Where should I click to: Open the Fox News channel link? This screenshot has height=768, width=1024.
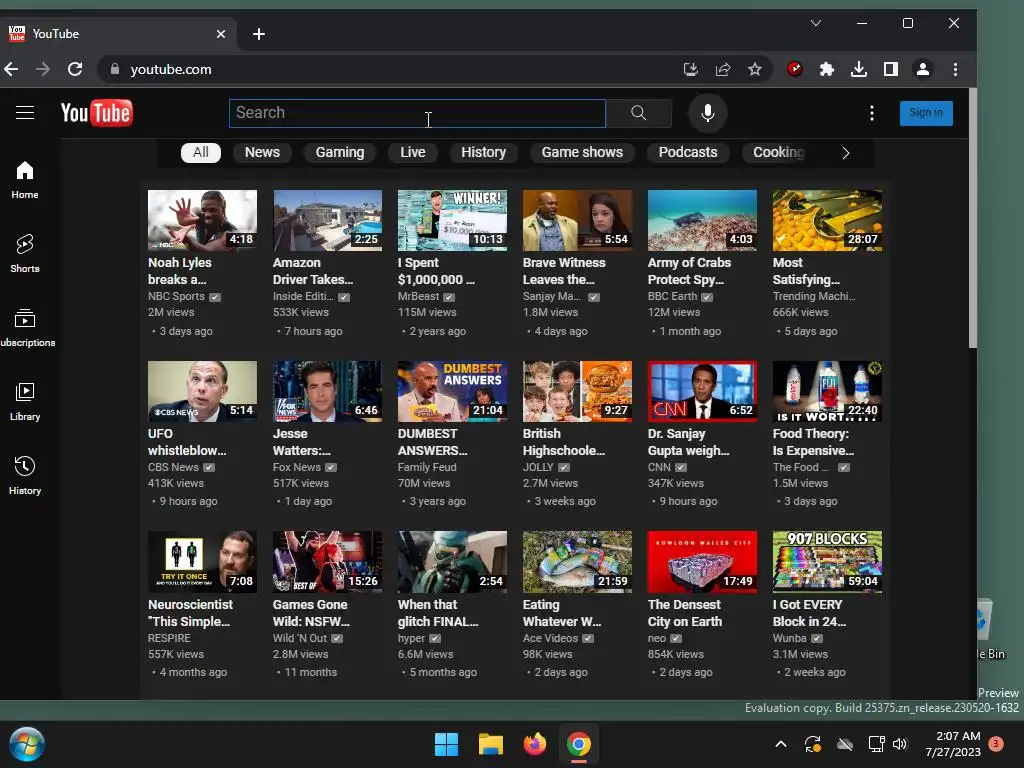[x=296, y=468]
